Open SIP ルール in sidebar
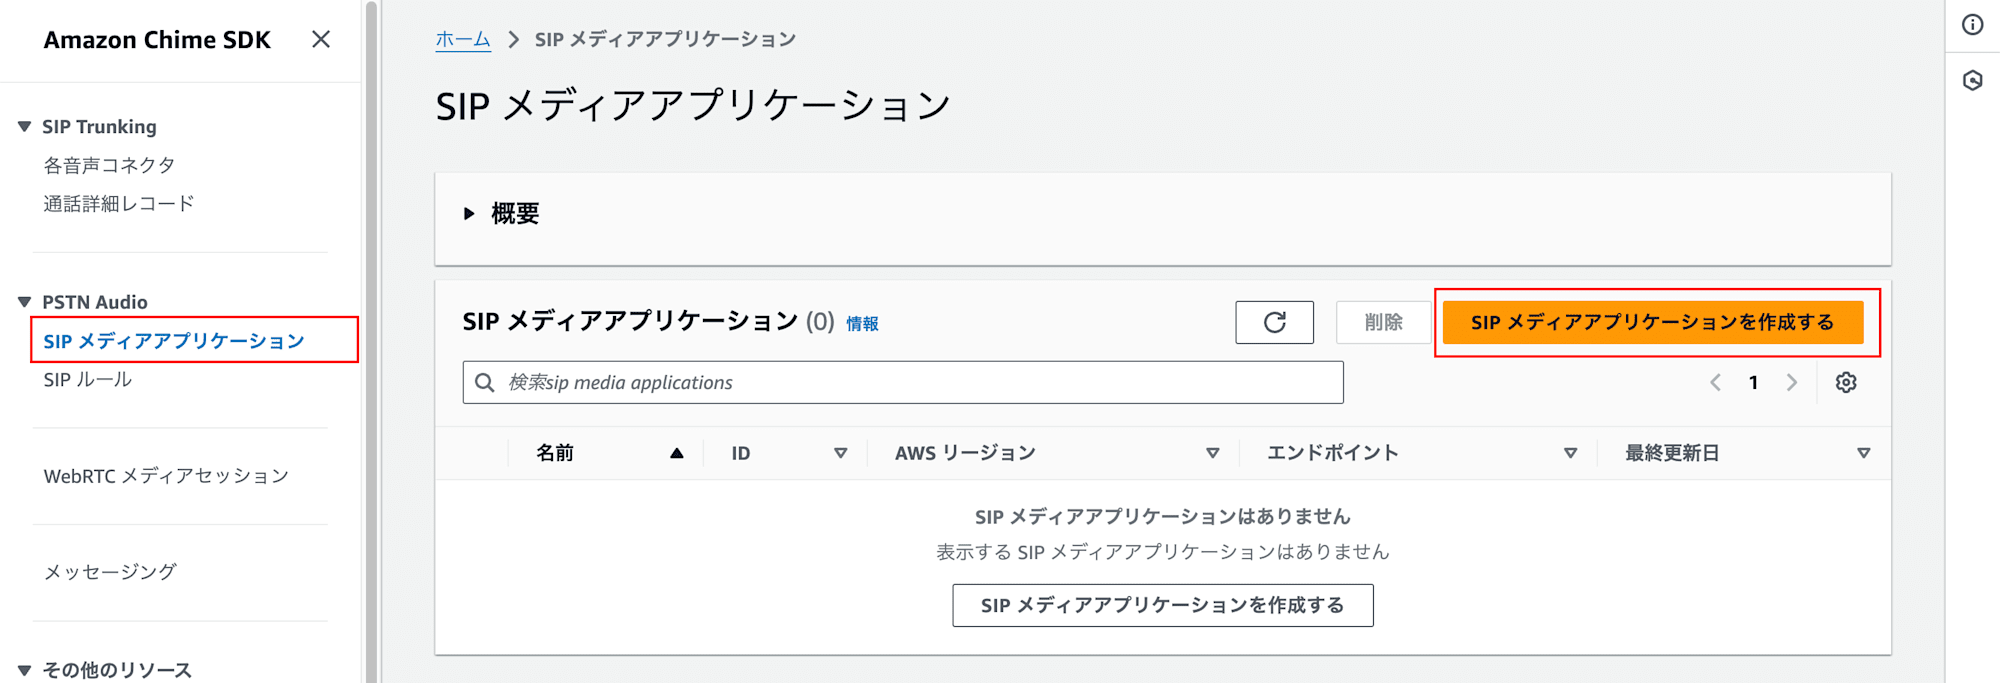 click(x=88, y=380)
